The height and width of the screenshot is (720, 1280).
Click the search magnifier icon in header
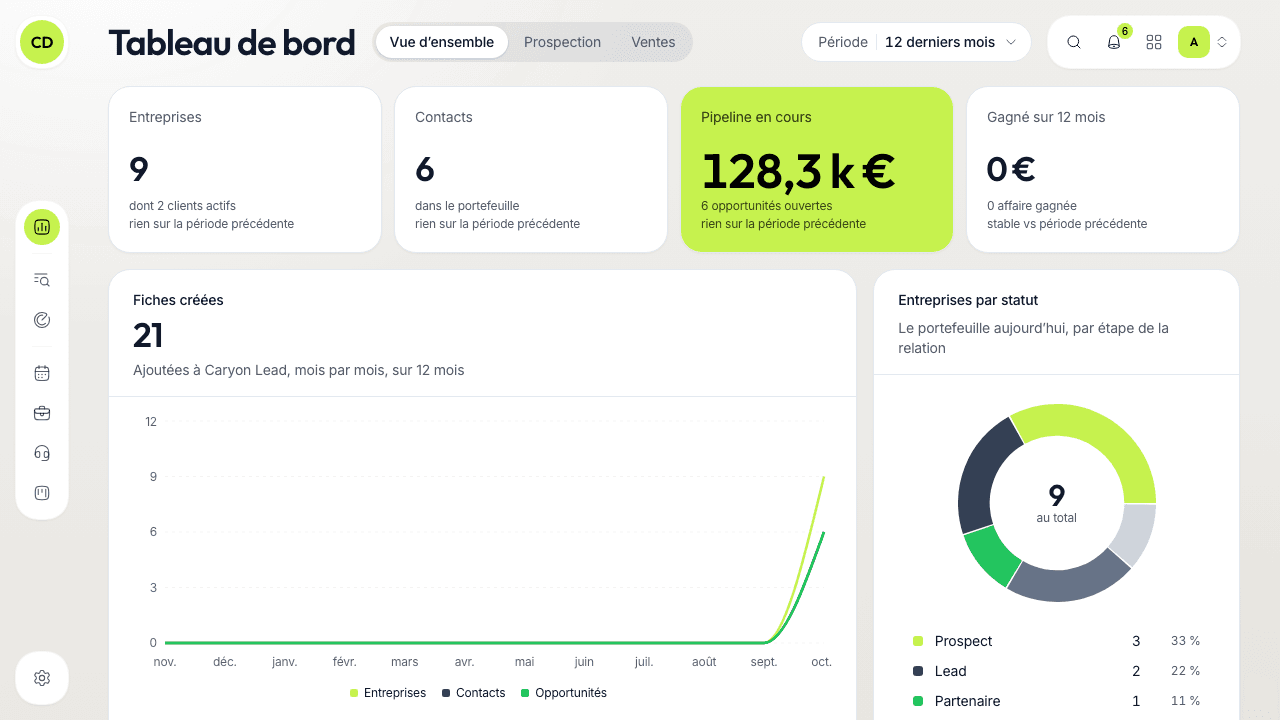[x=1074, y=42]
